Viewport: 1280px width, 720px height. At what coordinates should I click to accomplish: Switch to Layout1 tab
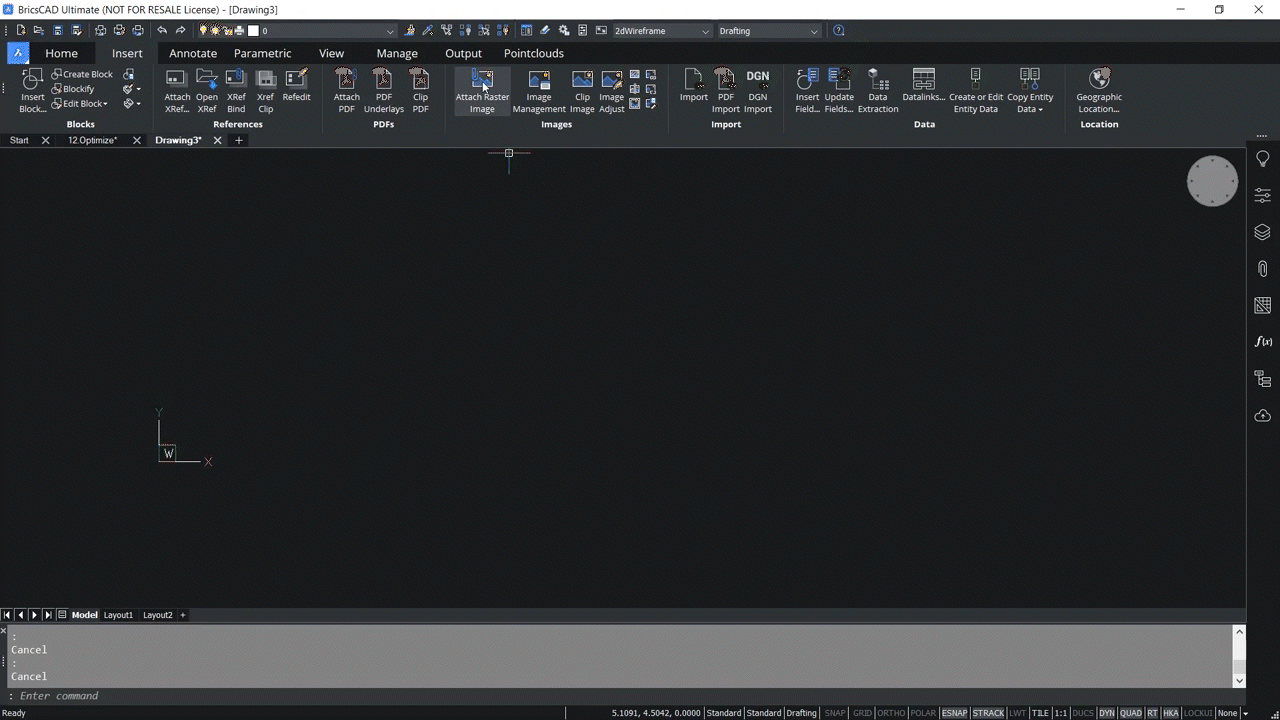pyautogui.click(x=118, y=615)
